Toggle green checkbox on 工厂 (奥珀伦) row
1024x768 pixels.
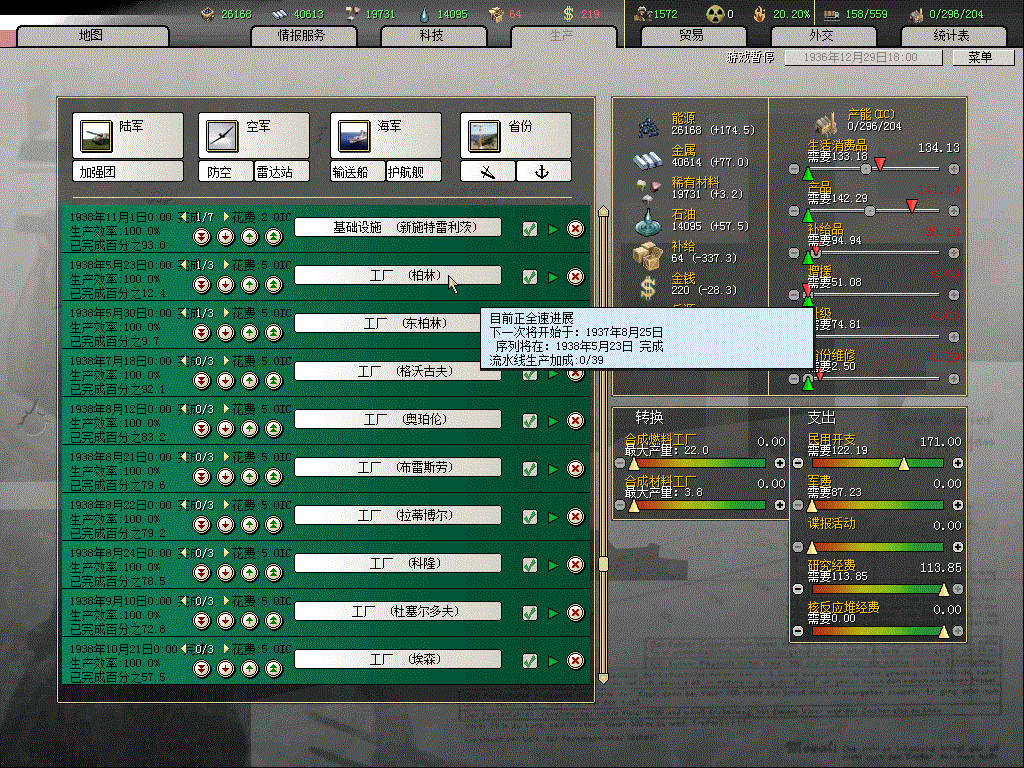[x=530, y=421]
